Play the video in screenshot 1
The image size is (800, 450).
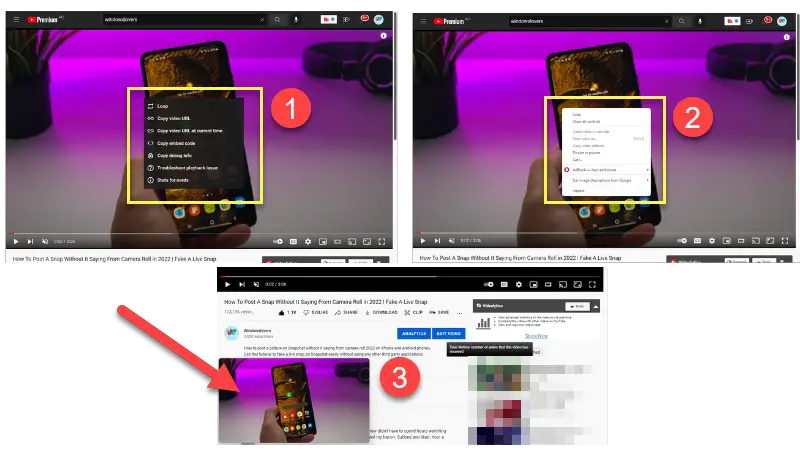[16, 241]
